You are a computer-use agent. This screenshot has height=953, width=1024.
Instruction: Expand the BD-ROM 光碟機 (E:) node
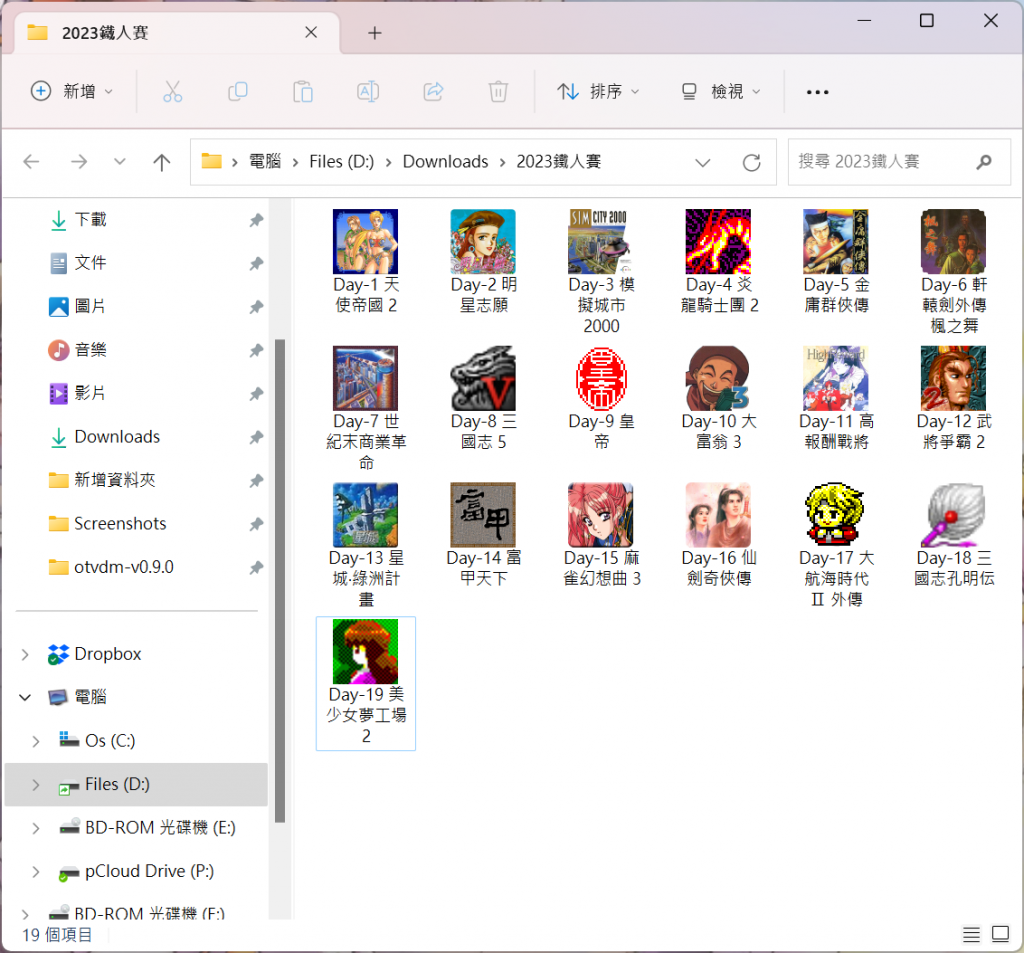click(x=36, y=828)
